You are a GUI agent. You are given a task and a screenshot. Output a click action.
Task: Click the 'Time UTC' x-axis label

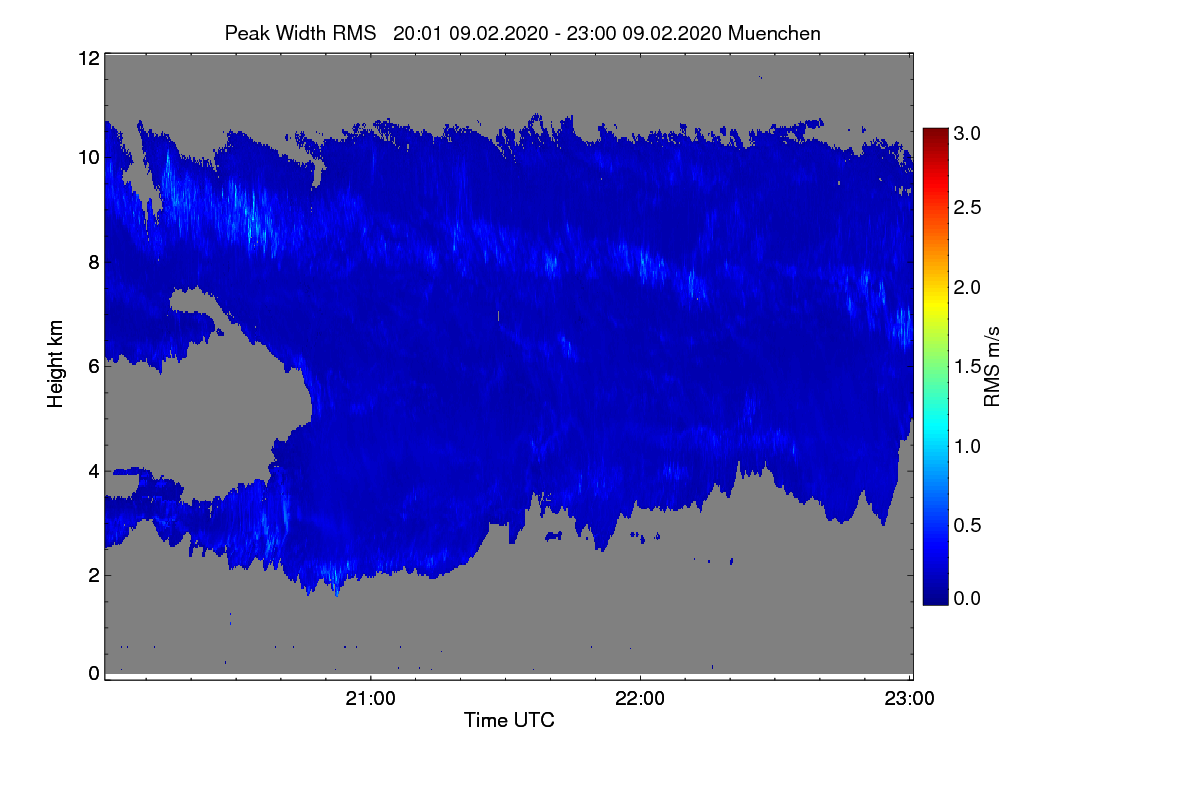tap(509, 719)
